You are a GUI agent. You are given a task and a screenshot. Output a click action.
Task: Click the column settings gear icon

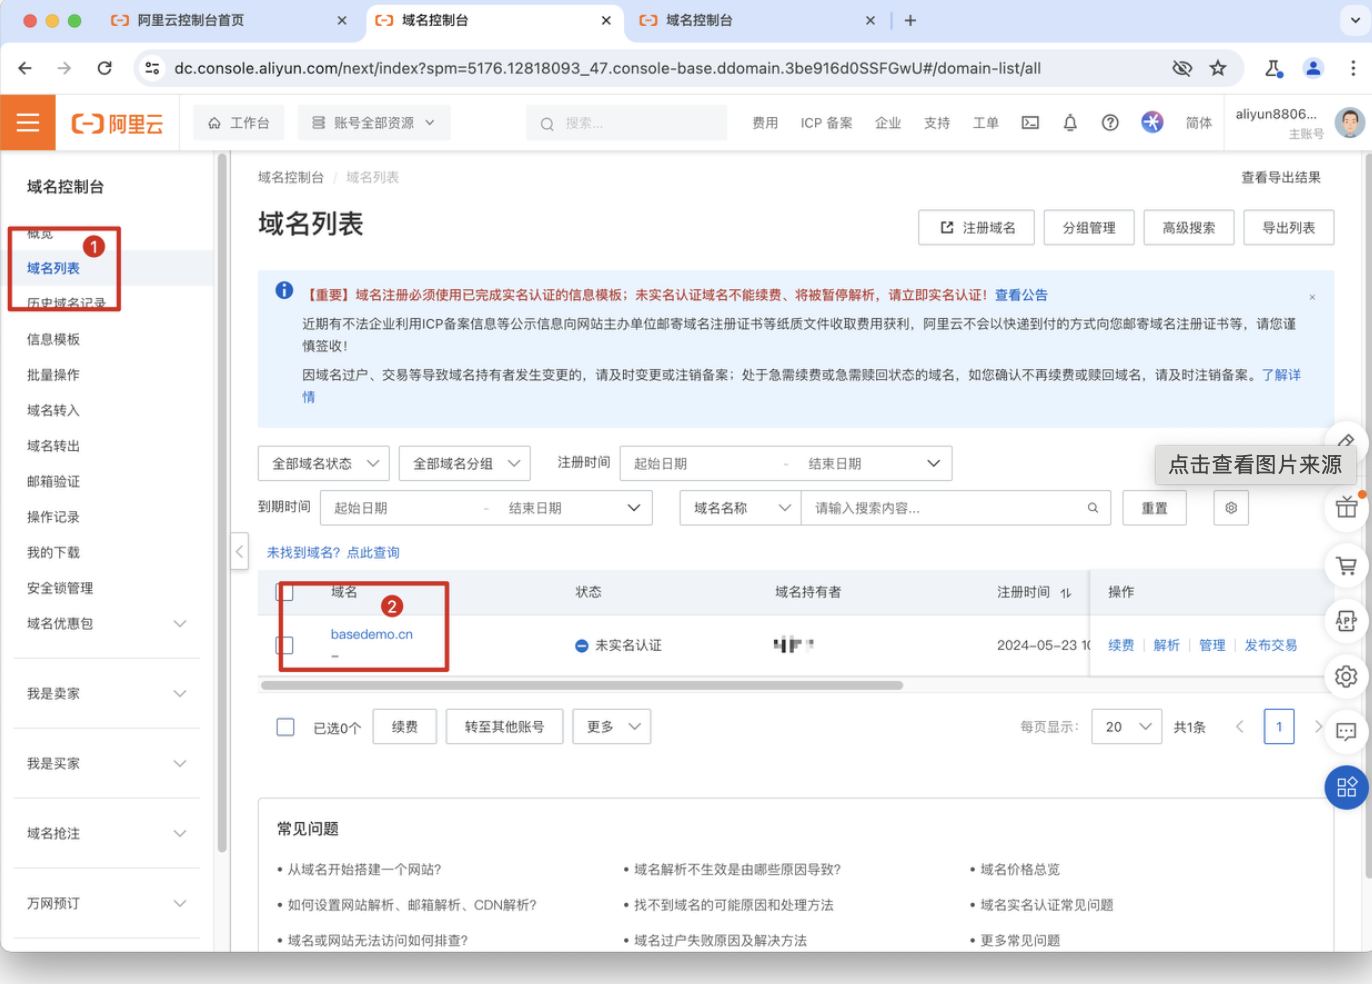coord(1231,508)
